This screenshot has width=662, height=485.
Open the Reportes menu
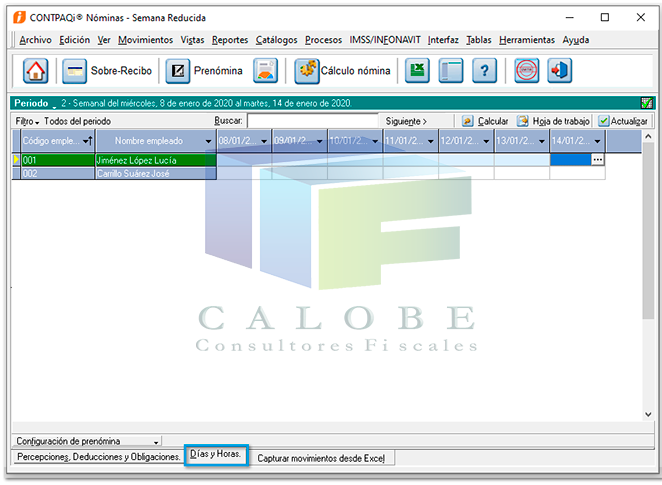(x=230, y=40)
